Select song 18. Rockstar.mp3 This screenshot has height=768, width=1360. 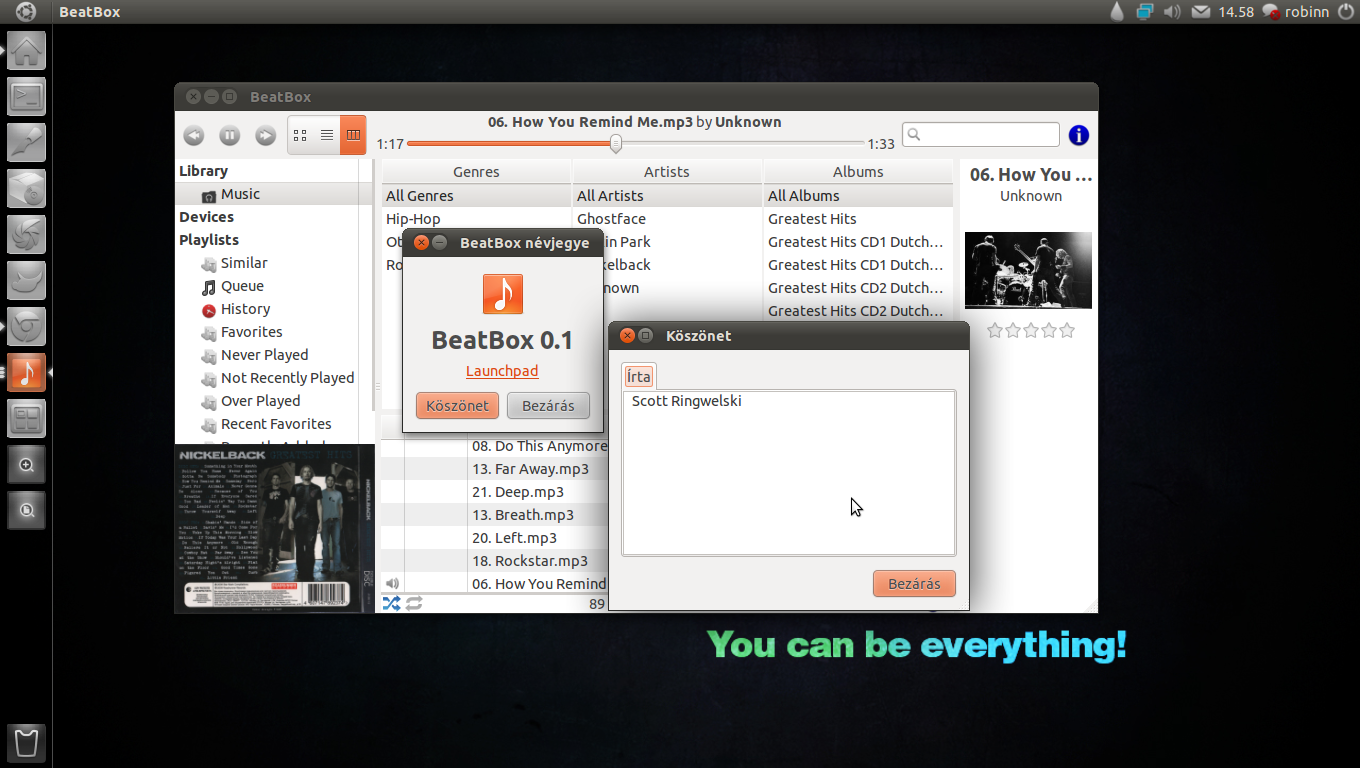tap(530, 561)
